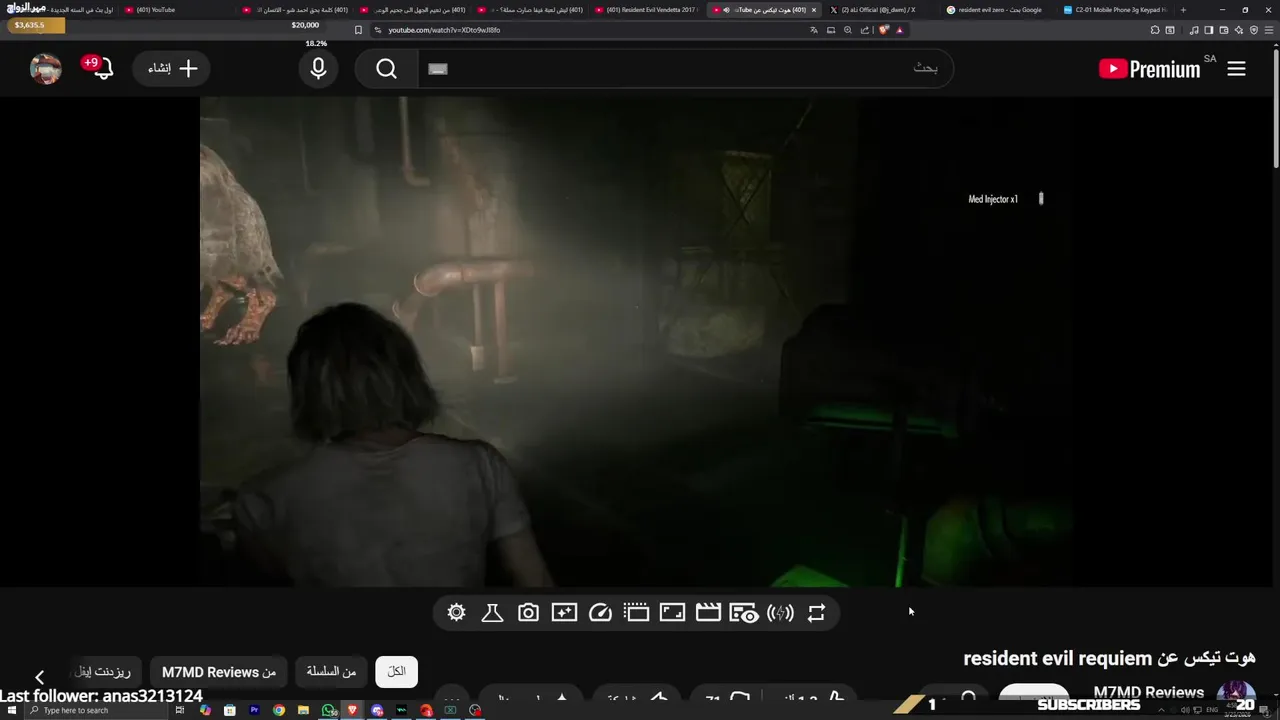Open the on-screen keyboard icon in search
1280x720 pixels.
(438, 69)
